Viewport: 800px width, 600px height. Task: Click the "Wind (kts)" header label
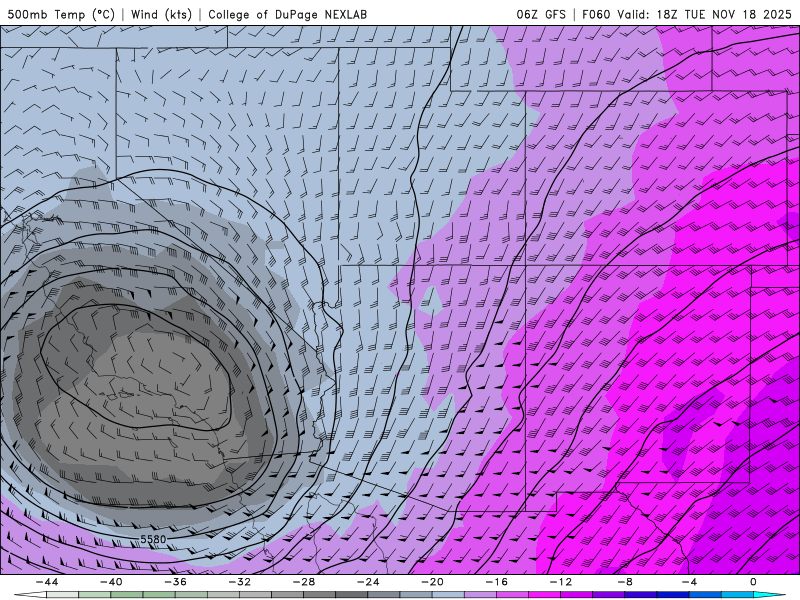coord(161,14)
